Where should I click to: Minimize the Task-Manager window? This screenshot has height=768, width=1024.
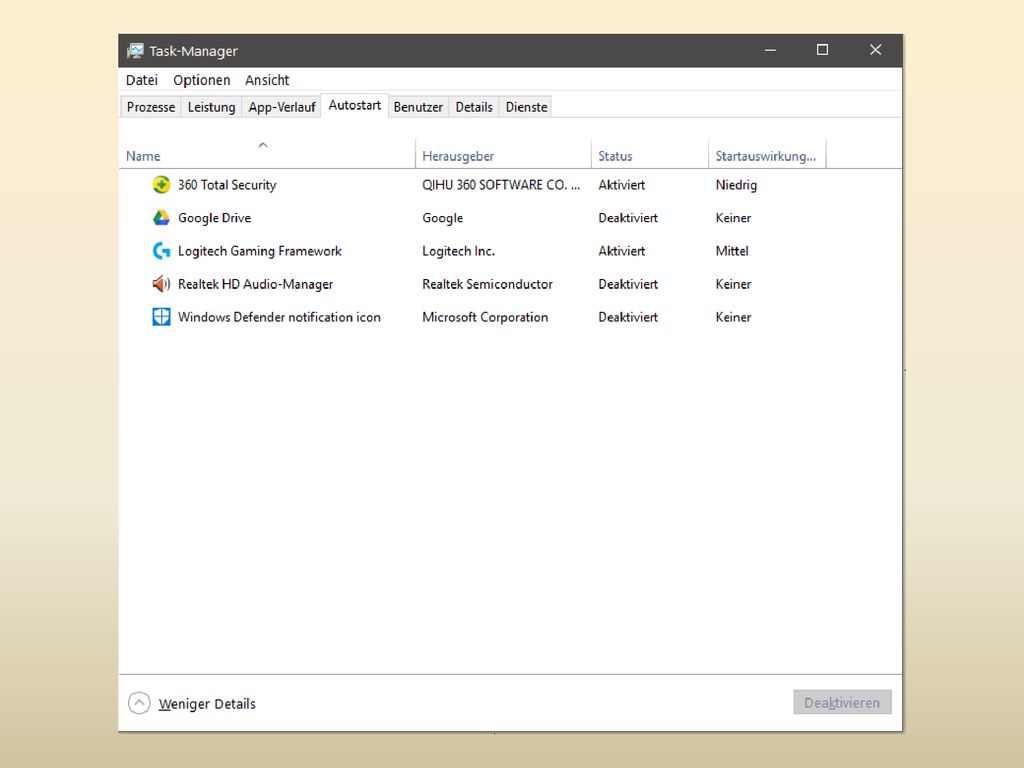[771, 50]
